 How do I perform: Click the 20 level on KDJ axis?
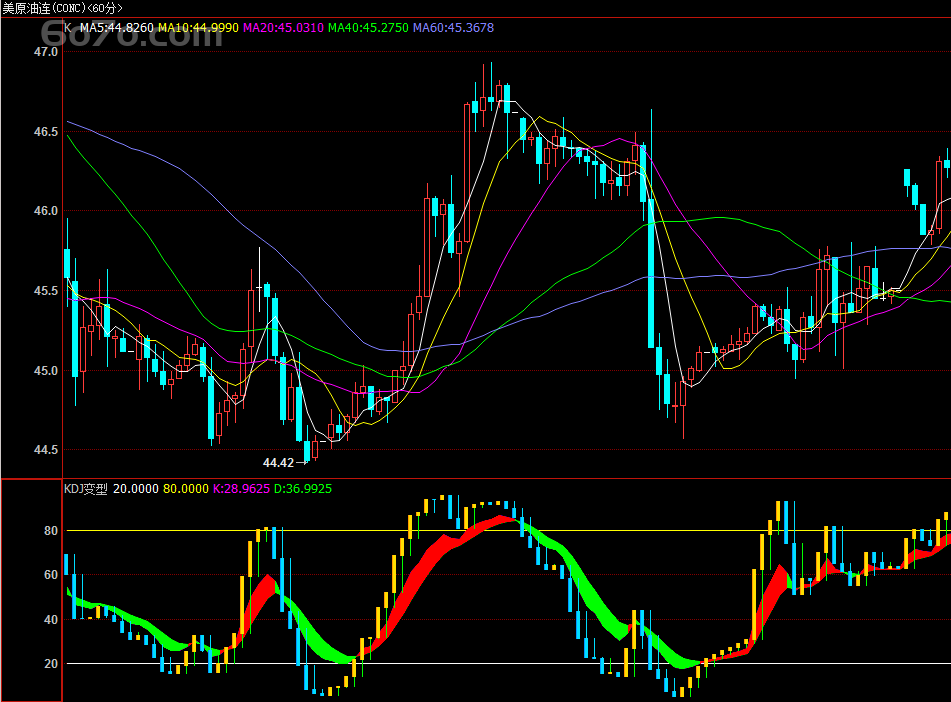point(51,664)
